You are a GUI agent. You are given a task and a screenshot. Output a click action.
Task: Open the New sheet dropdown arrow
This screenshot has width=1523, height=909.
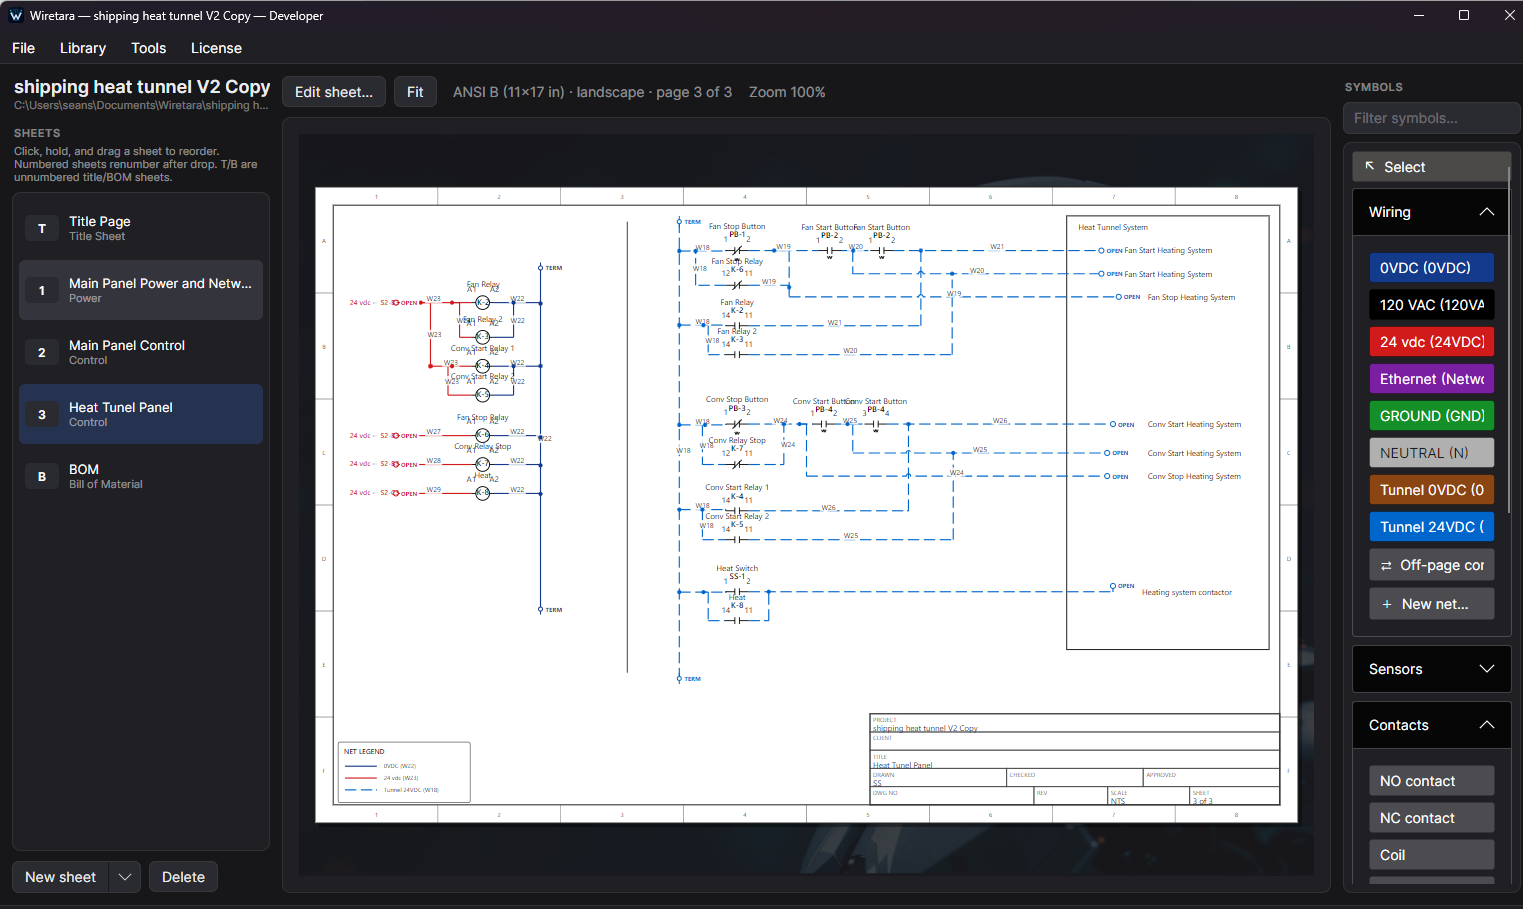(x=125, y=877)
